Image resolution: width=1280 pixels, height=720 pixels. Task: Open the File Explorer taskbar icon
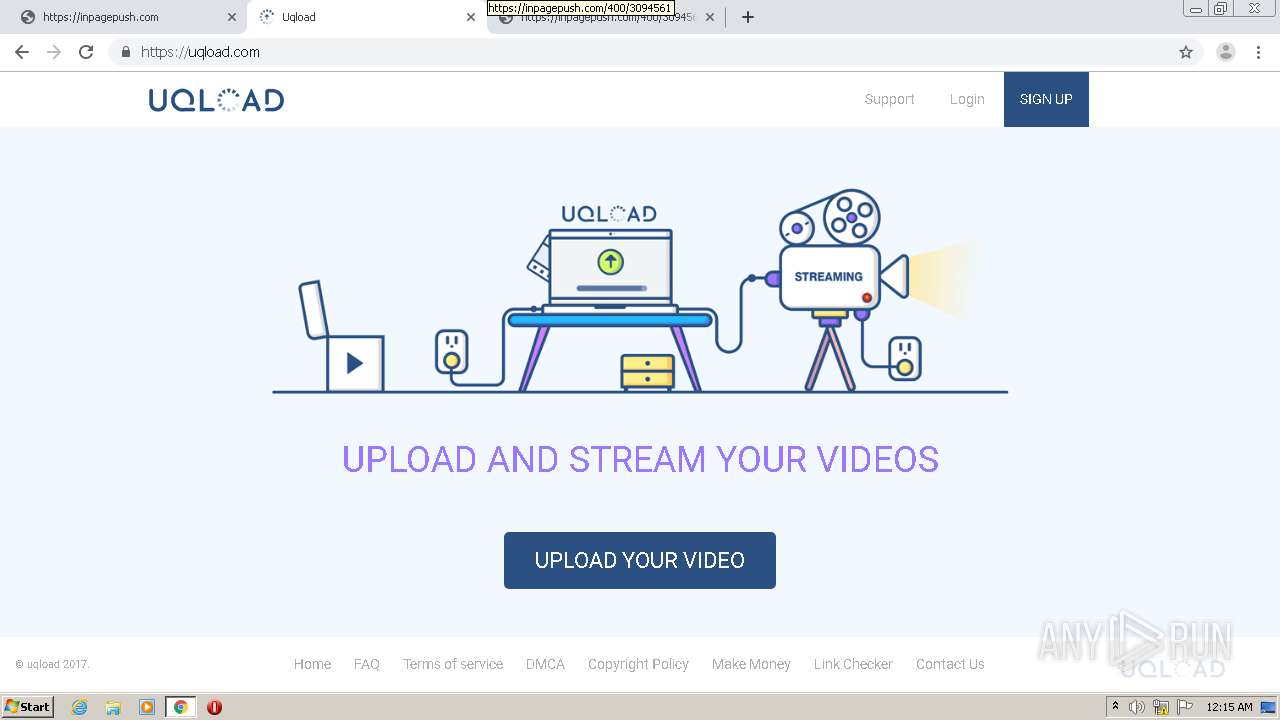coord(113,707)
